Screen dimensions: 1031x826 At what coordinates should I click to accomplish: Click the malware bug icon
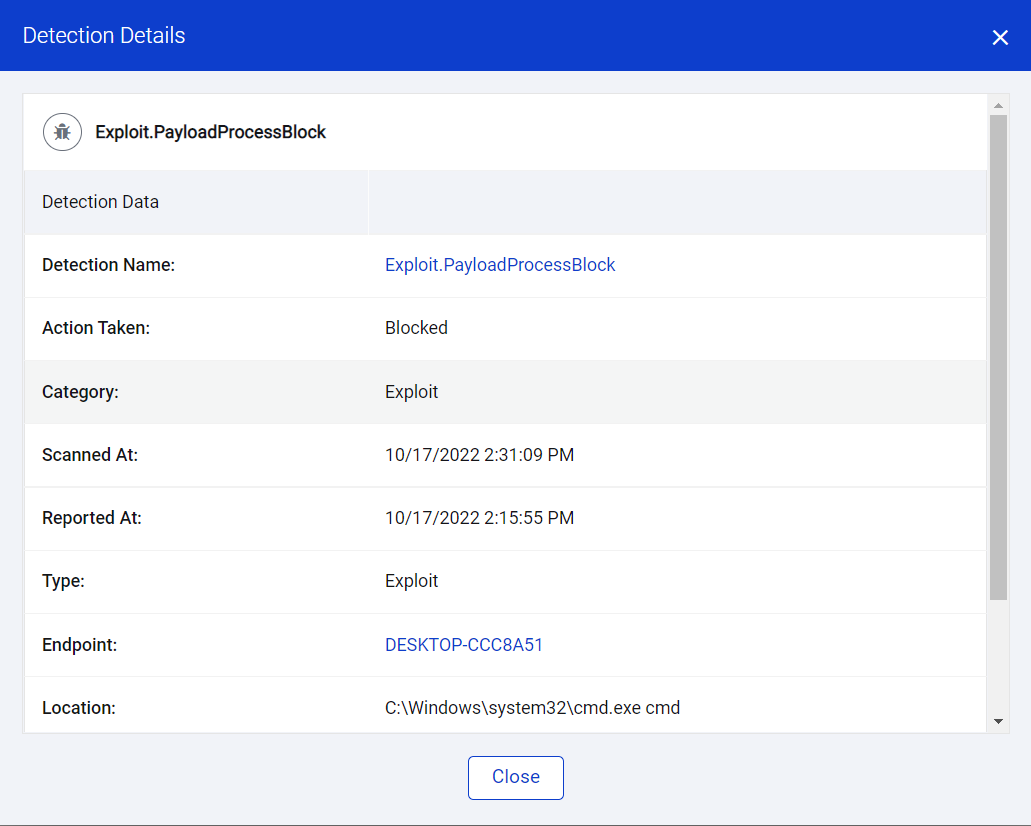(x=62, y=131)
